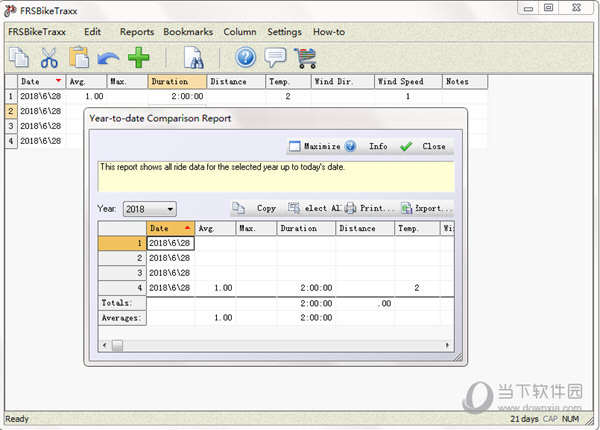
Task: Open the FRSBikeTraxx menu
Action: pyautogui.click(x=37, y=32)
